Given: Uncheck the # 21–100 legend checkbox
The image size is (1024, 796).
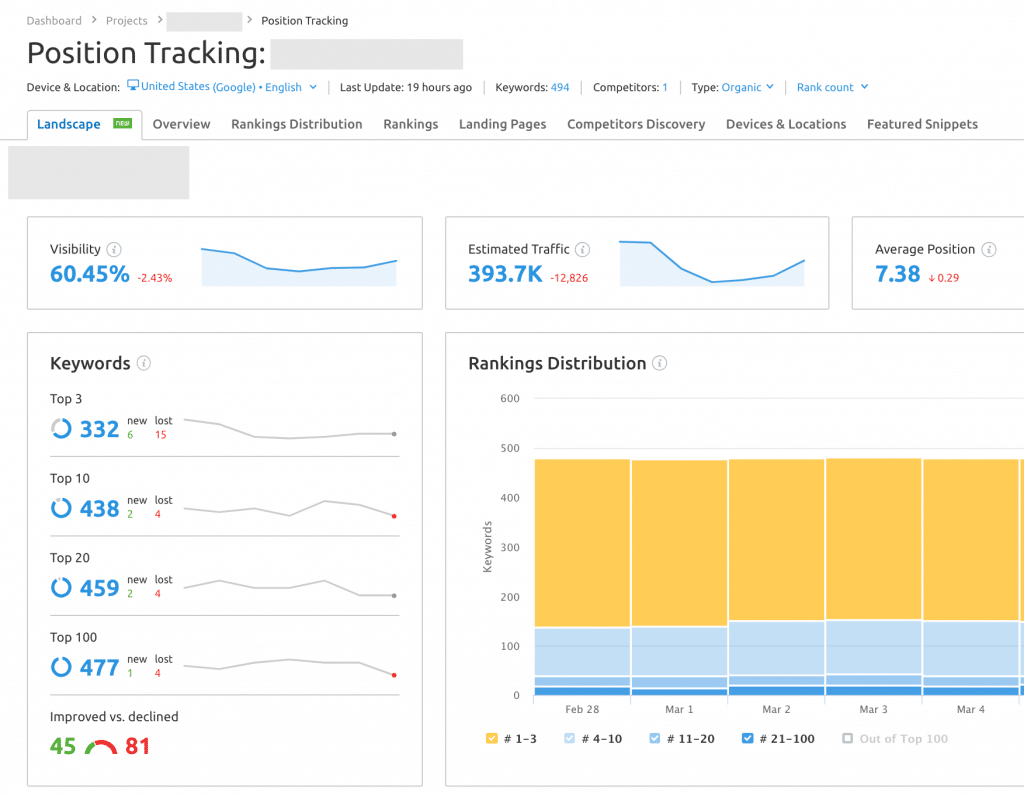Looking at the screenshot, I should [748, 739].
